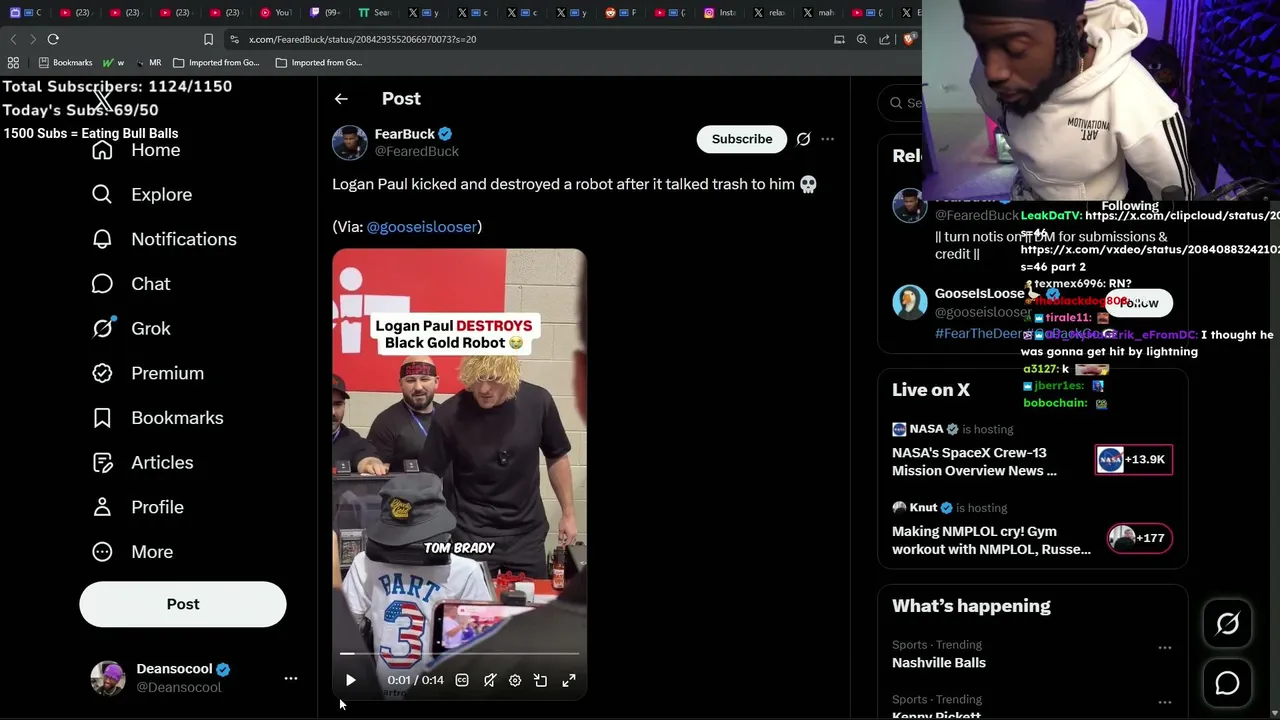Play the Logan Paul video
The height and width of the screenshot is (720, 1280).
point(350,680)
